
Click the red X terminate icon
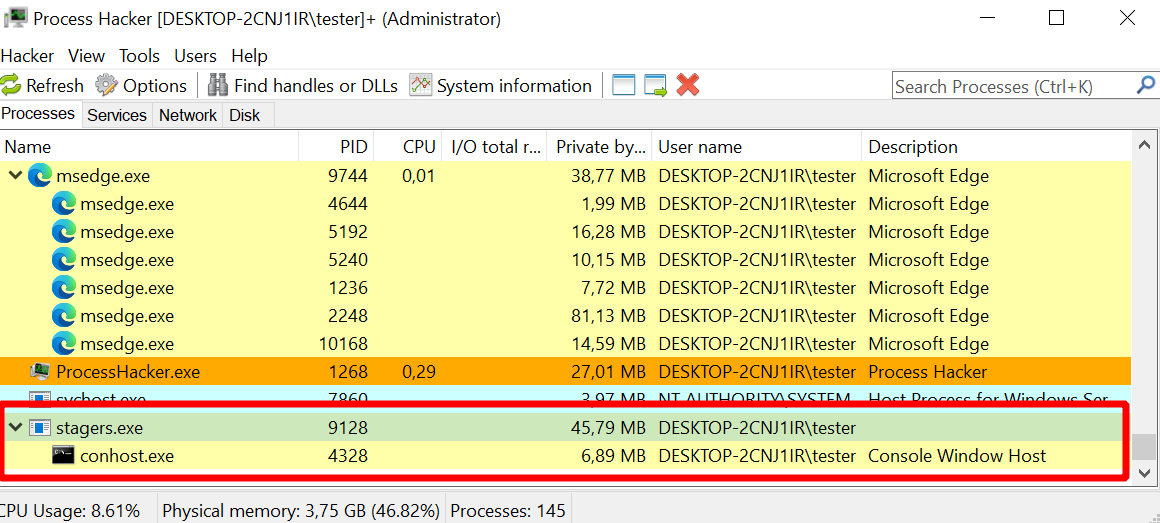point(688,86)
